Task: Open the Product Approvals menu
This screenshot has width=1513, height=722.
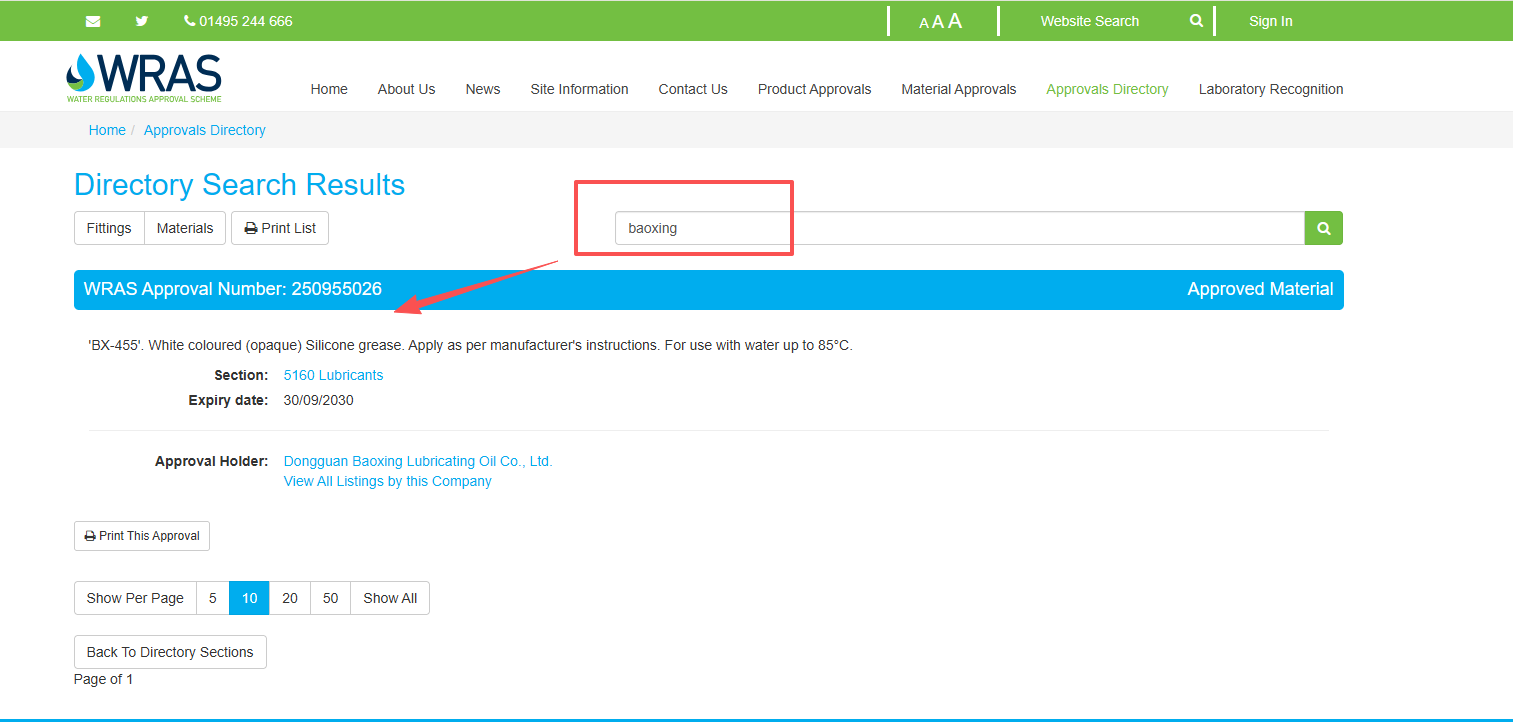Action: click(x=814, y=89)
